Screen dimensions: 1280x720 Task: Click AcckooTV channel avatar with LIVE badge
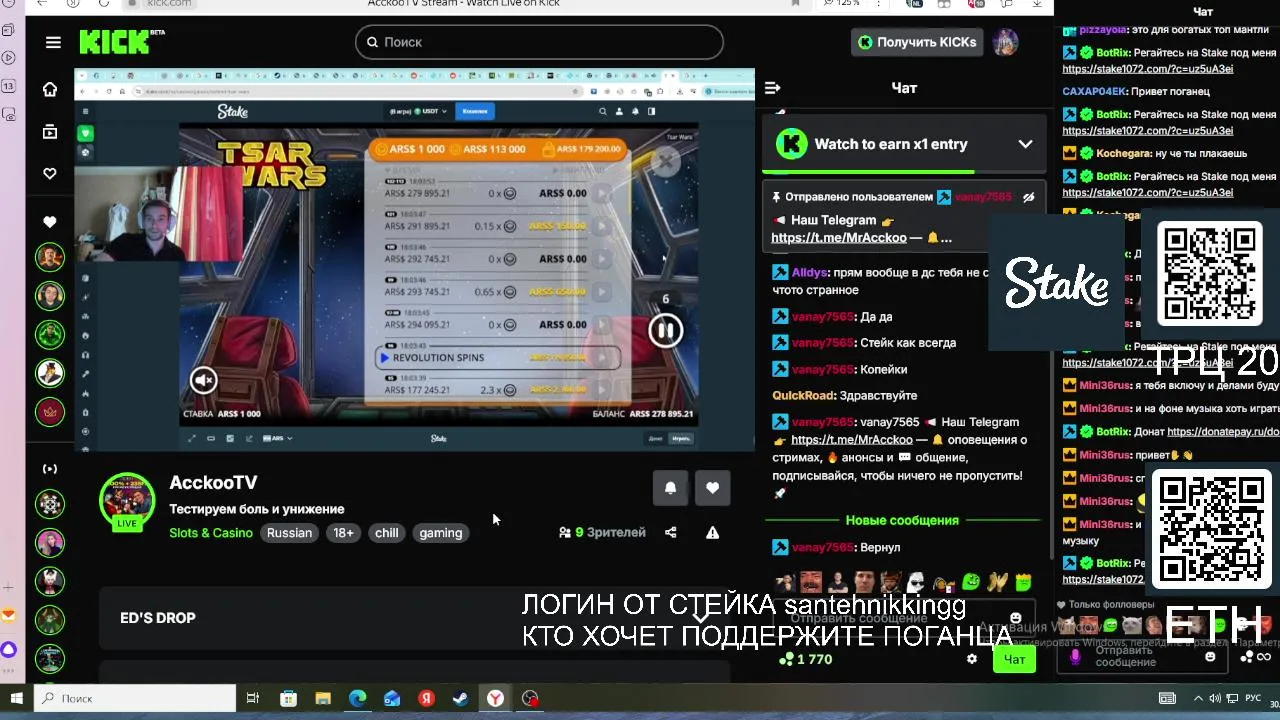[127, 500]
